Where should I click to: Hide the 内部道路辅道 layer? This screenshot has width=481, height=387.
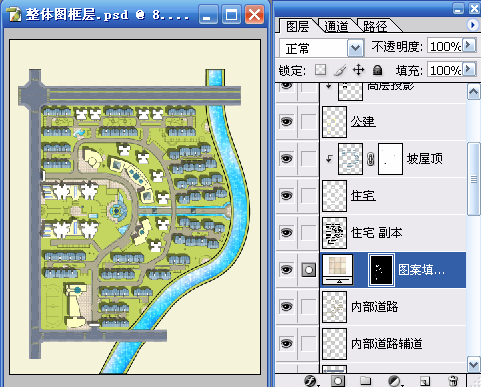click(286, 343)
